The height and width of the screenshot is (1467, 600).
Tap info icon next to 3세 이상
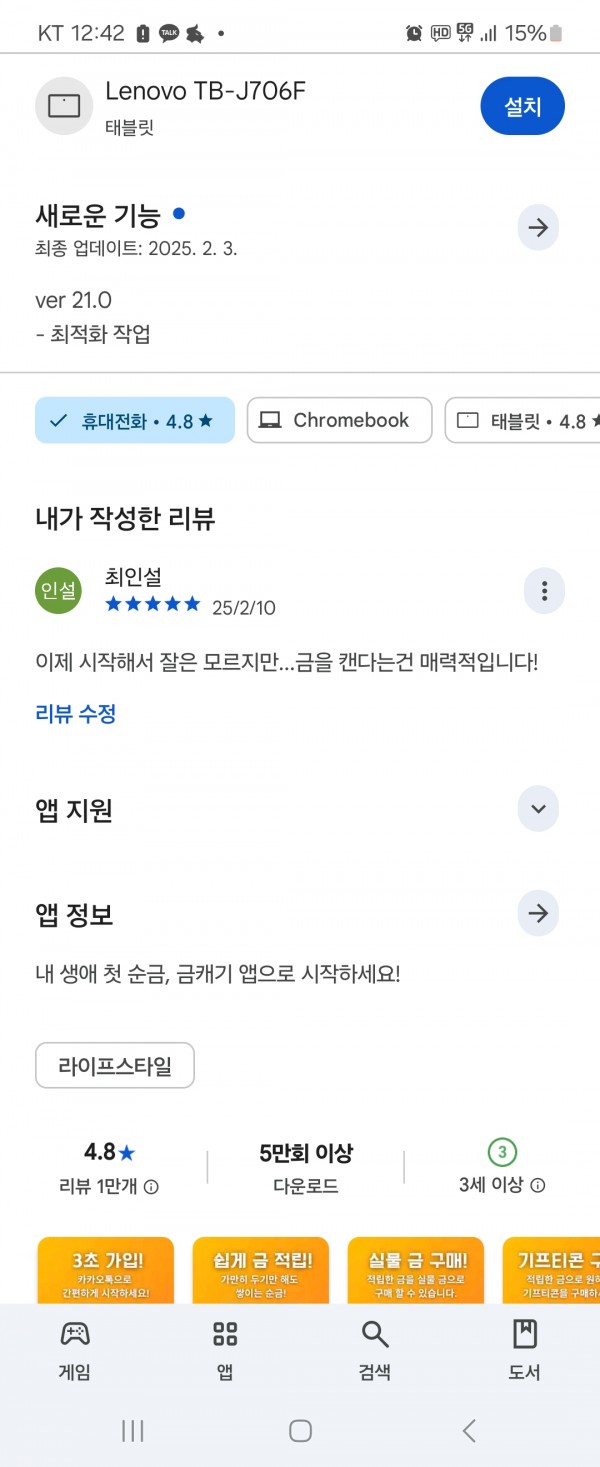coord(537,1185)
